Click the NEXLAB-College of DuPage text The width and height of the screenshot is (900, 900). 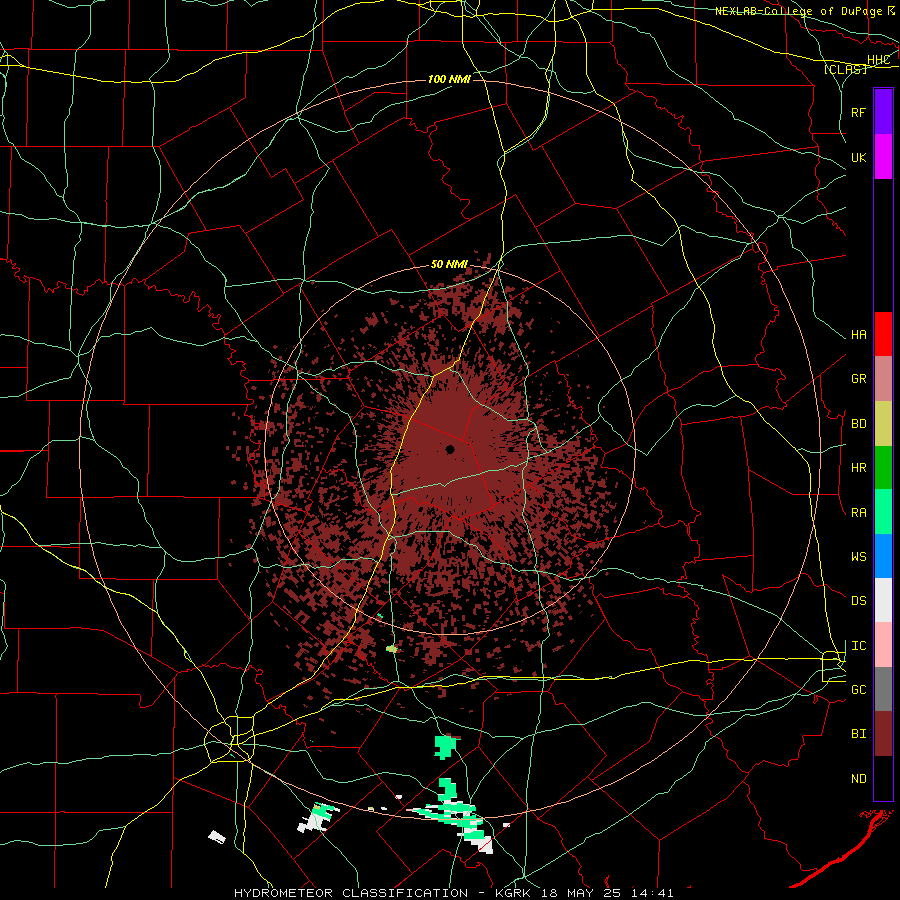point(800,11)
